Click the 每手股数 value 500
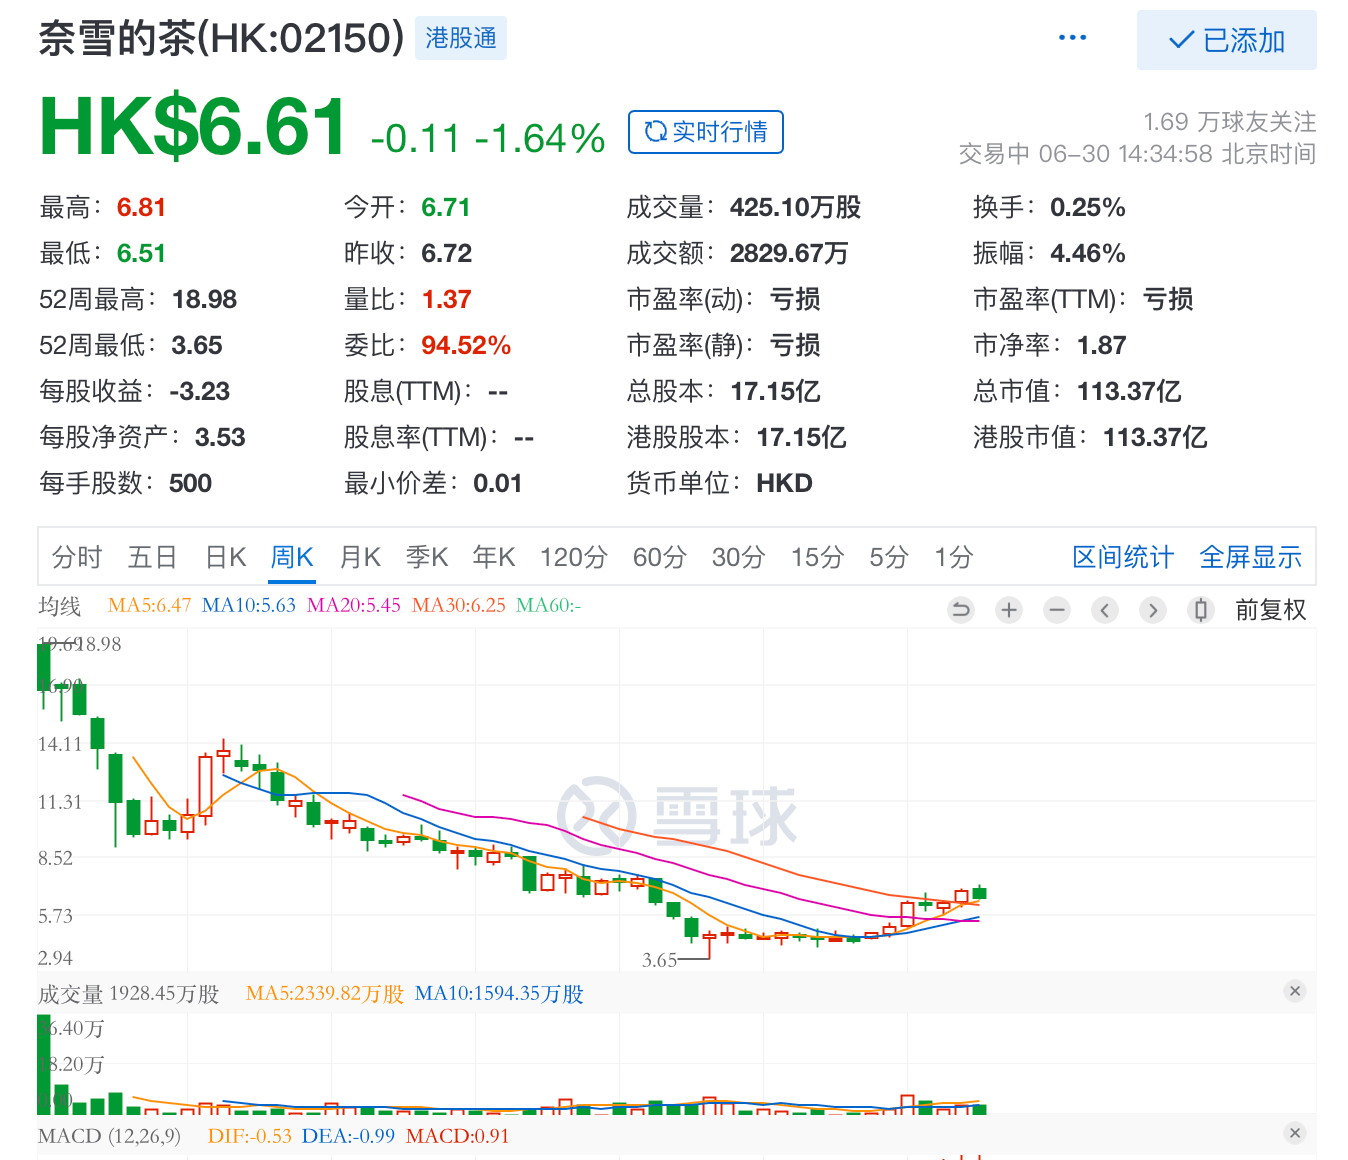Image resolution: width=1348 pixels, height=1160 pixels. click(190, 483)
